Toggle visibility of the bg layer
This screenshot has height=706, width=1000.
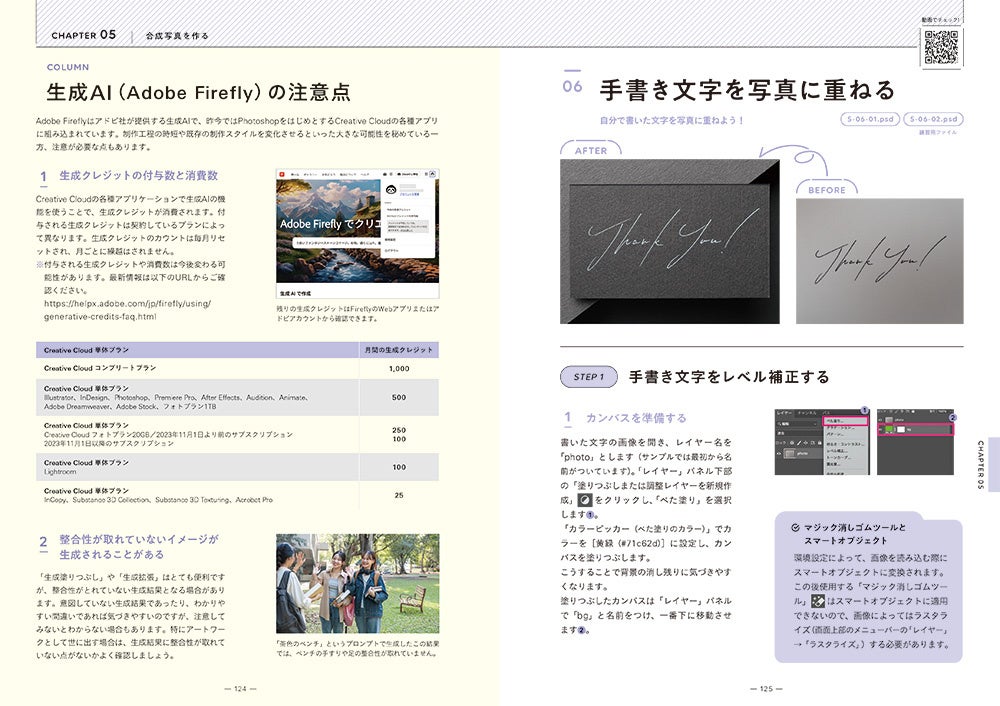pos(880,430)
